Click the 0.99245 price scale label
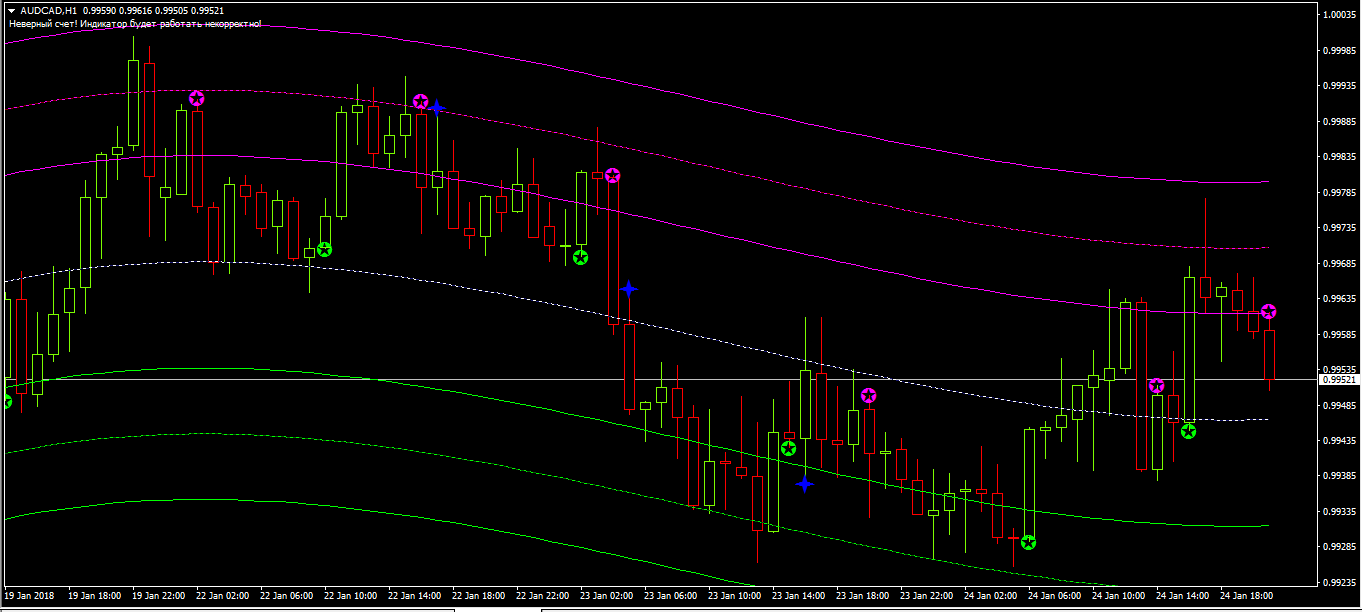 [1339, 582]
